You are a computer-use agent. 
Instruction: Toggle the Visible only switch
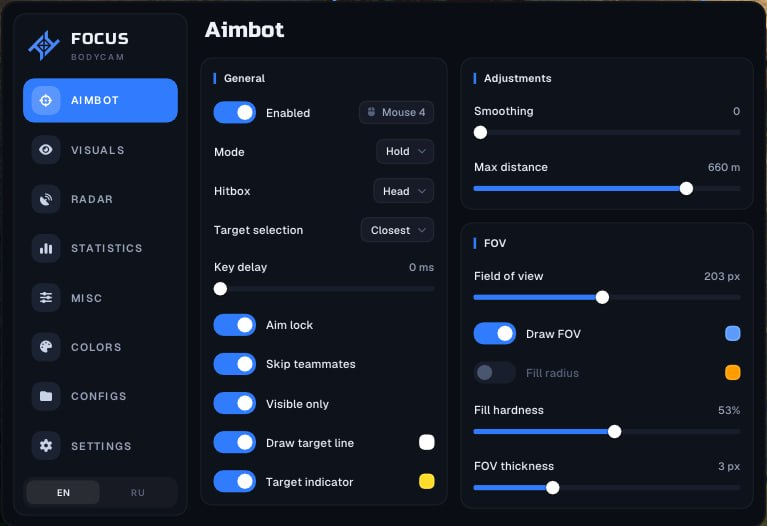[x=235, y=404]
